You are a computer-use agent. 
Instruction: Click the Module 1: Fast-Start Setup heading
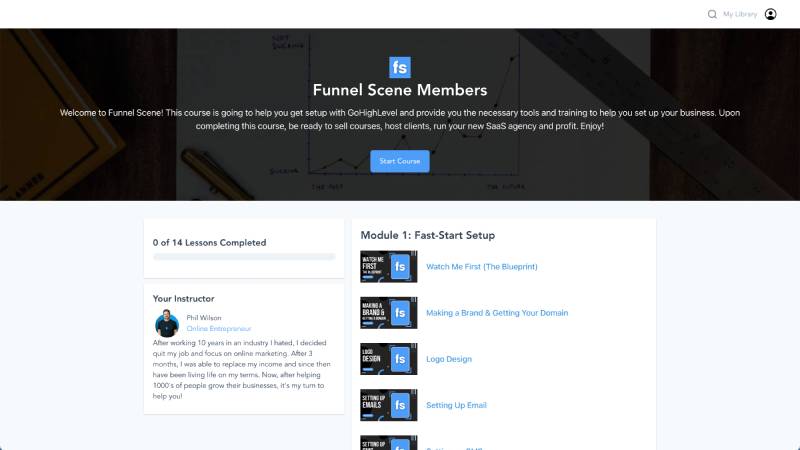click(x=428, y=235)
